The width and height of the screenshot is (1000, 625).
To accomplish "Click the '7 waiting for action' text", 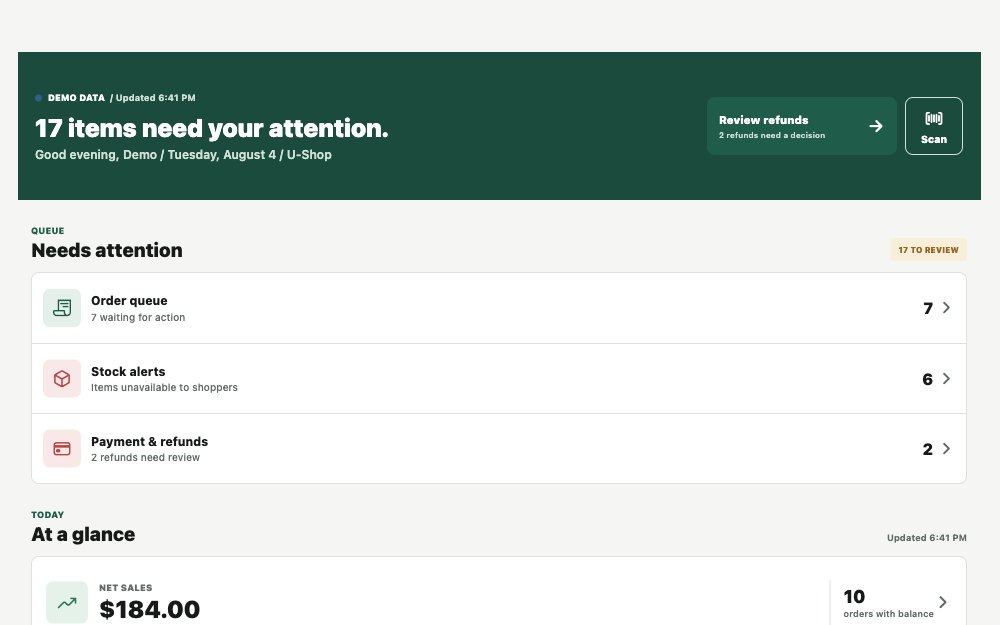I will (x=138, y=317).
